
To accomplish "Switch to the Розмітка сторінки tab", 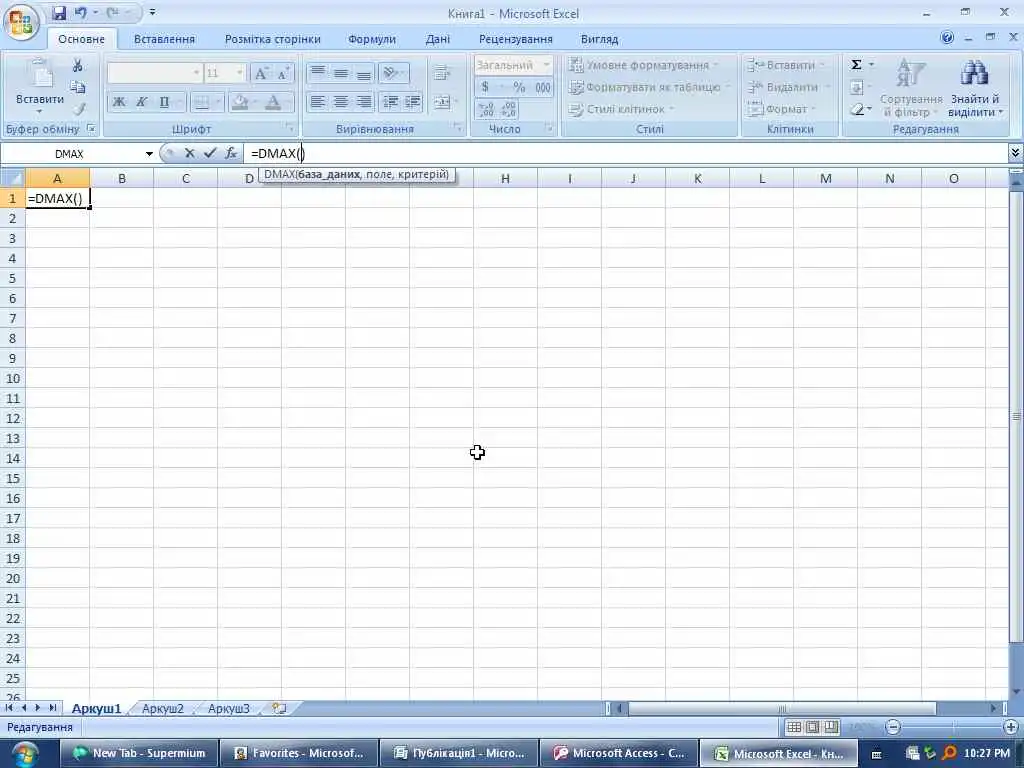I will pos(272,39).
